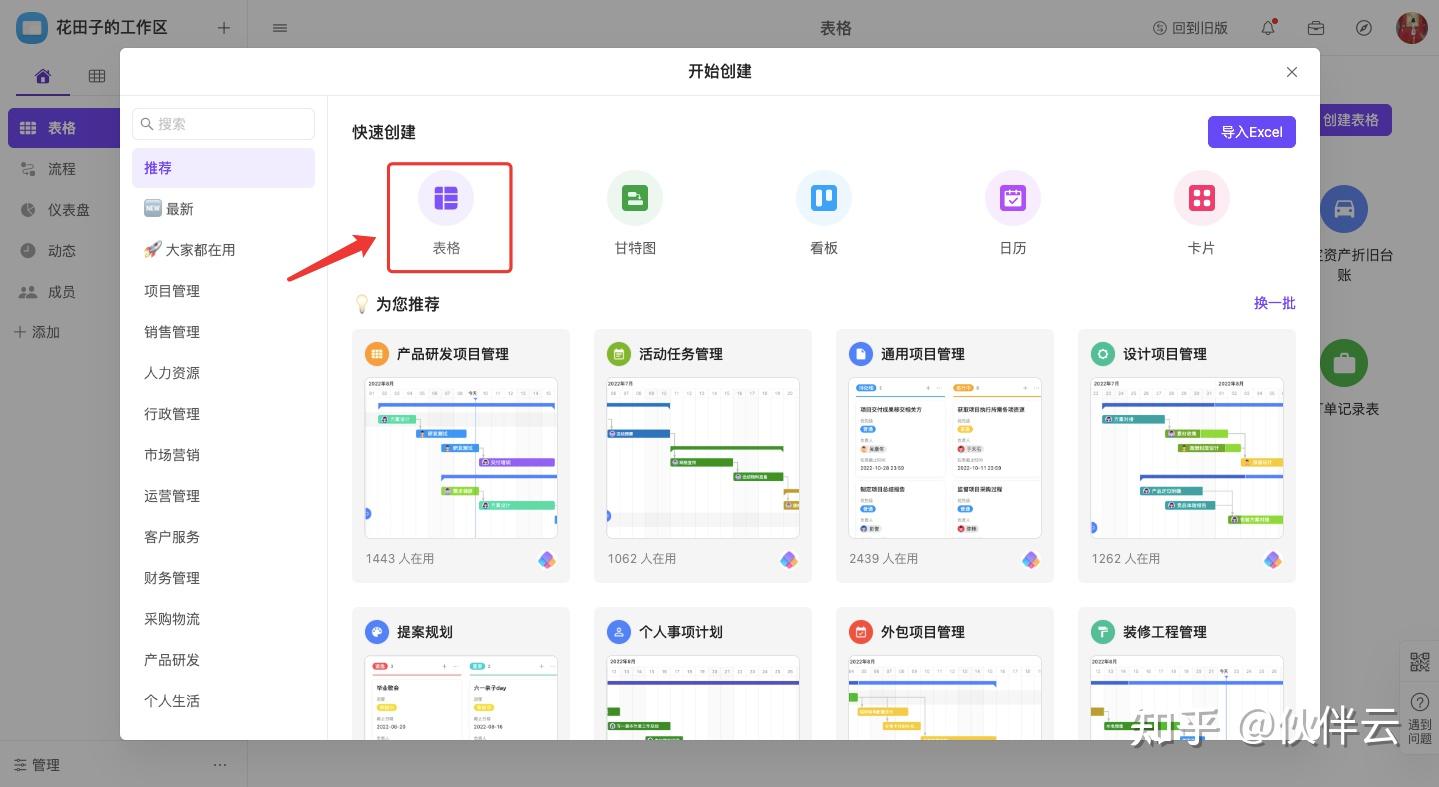Click the 创建表格 button behind the dialog
This screenshot has width=1439, height=787.
click(x=1356, y=120)
